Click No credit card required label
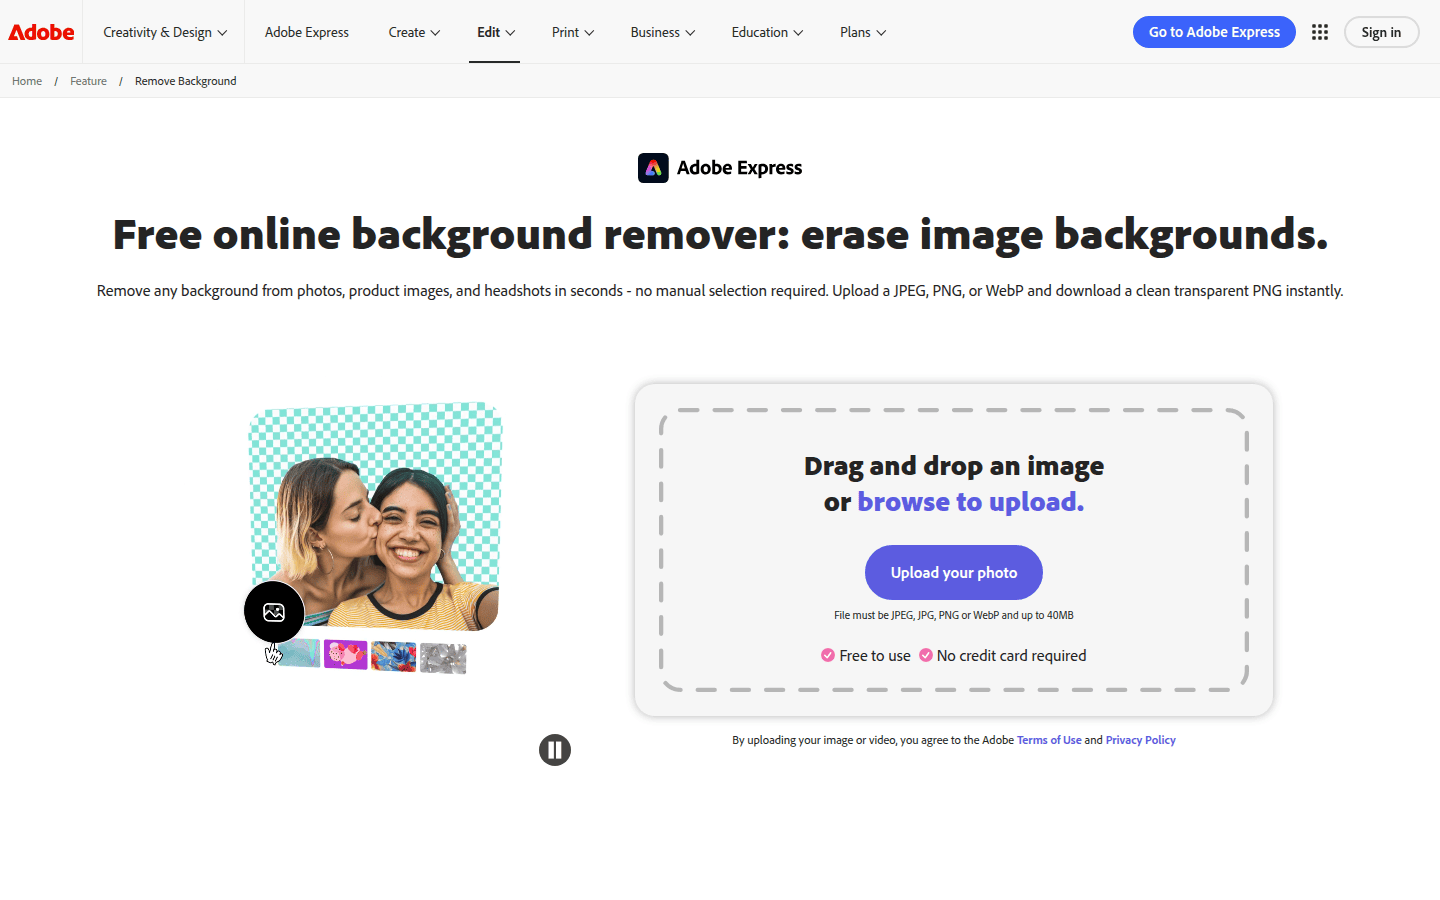1440x900 pixels. click(x=1011, y=656)
